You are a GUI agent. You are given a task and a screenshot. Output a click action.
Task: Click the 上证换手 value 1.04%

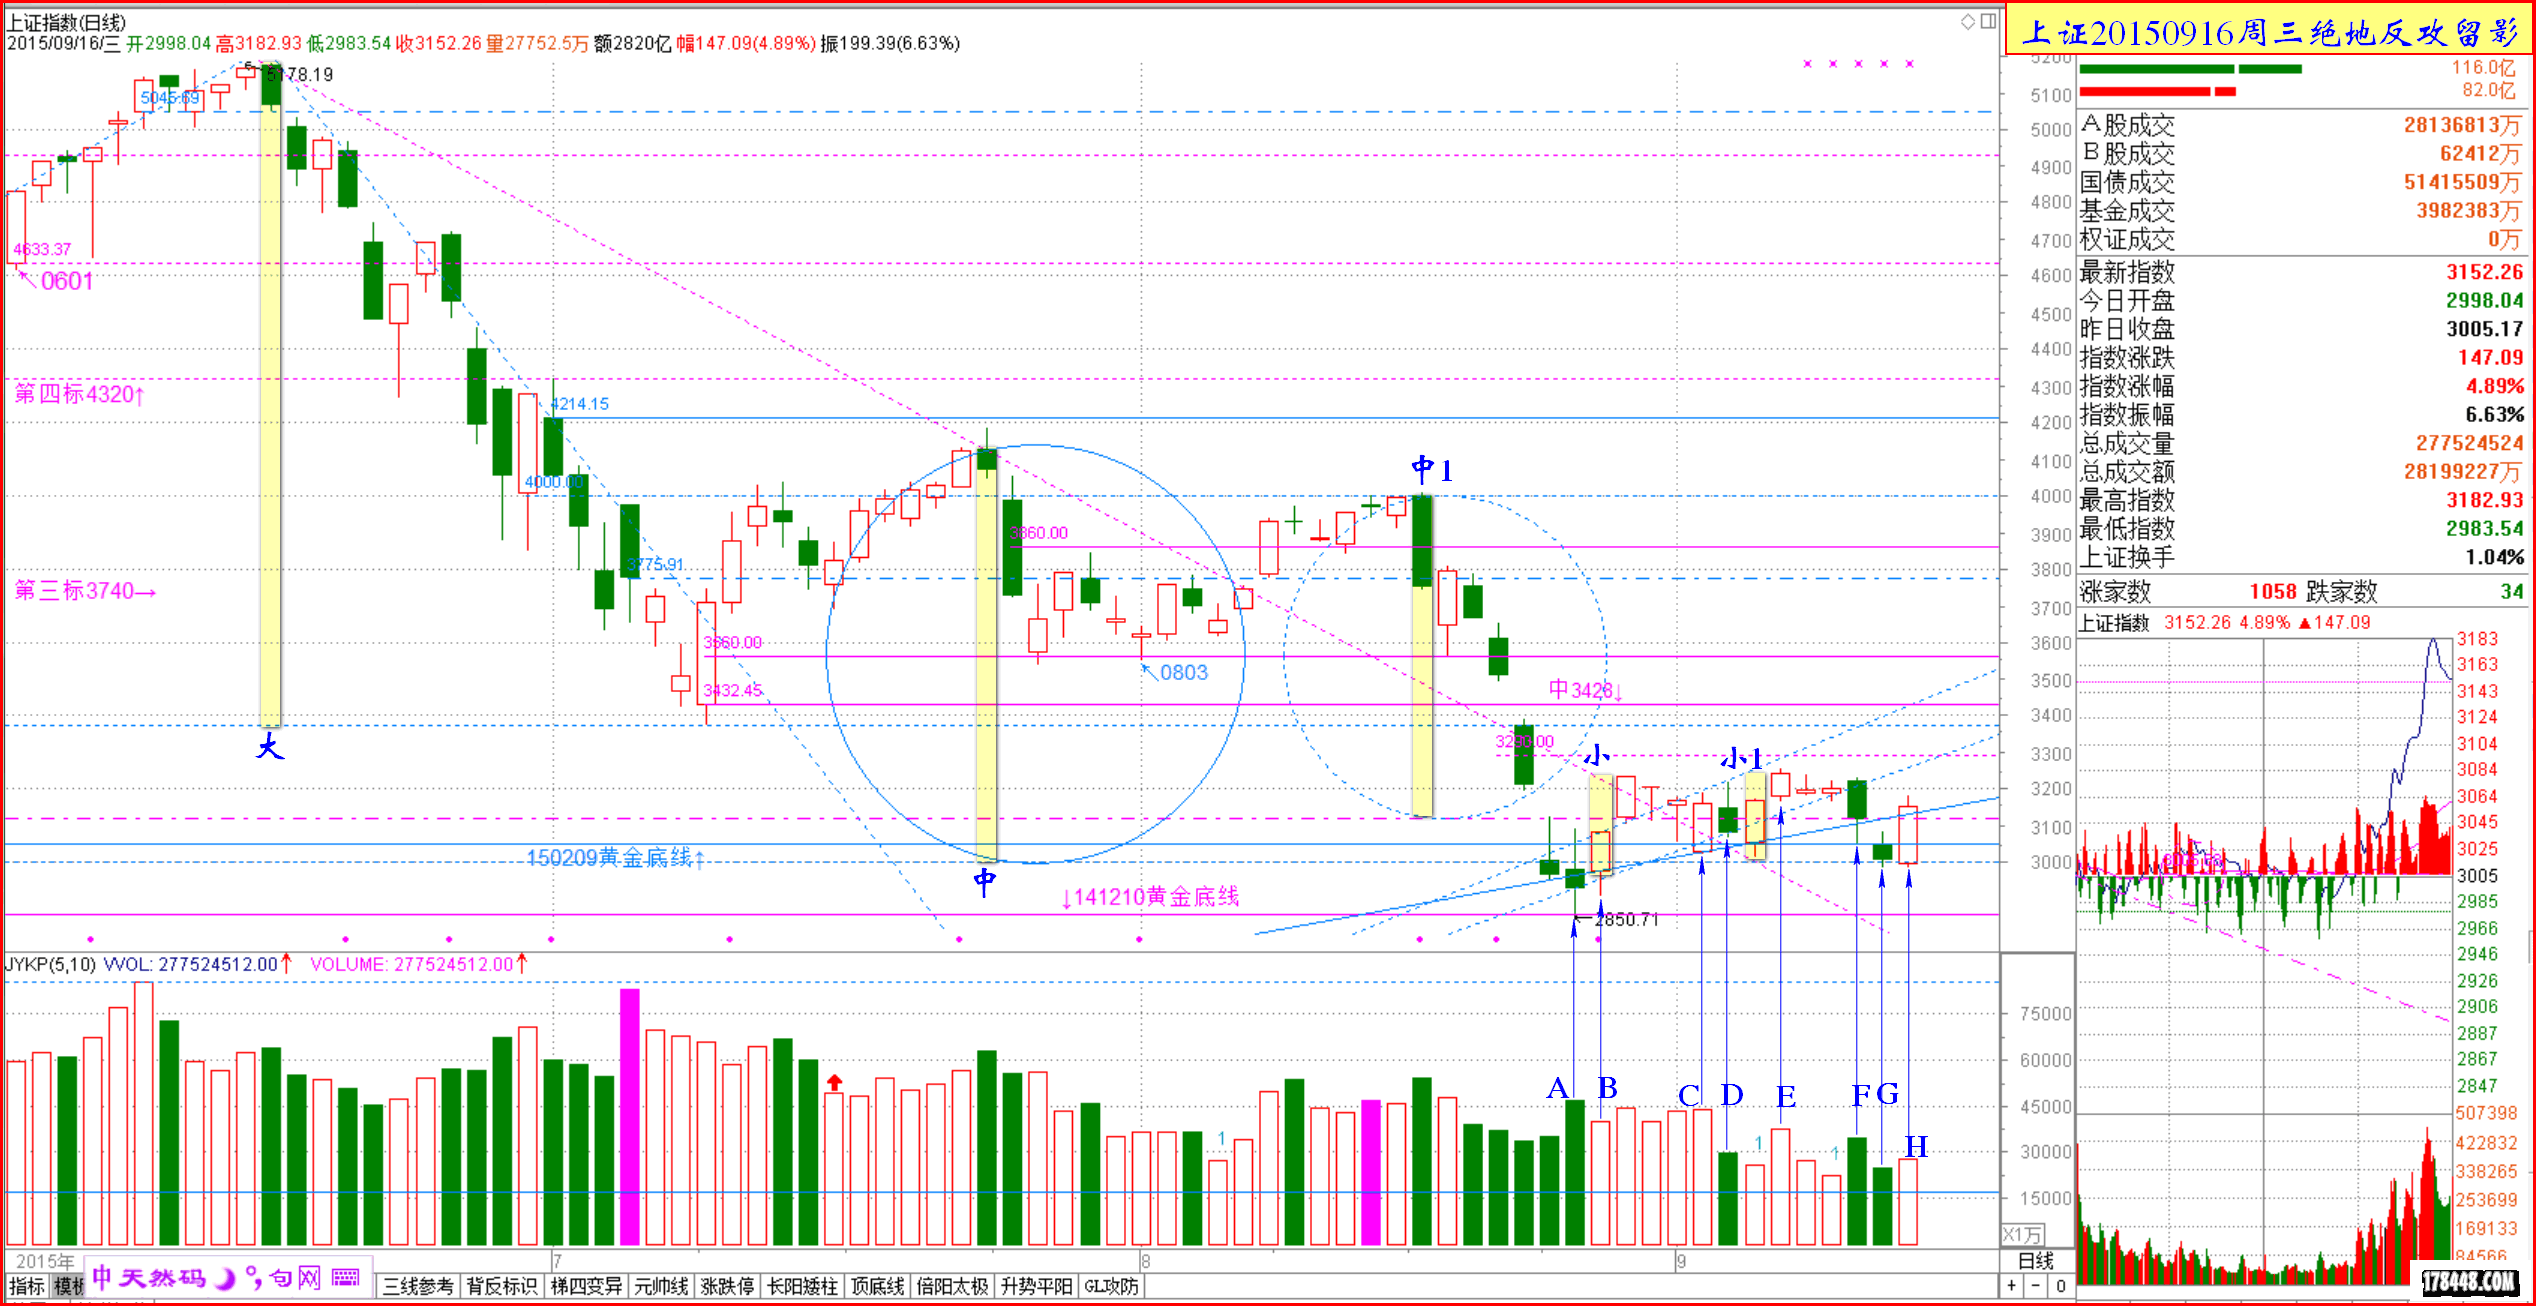point(2494,557)
